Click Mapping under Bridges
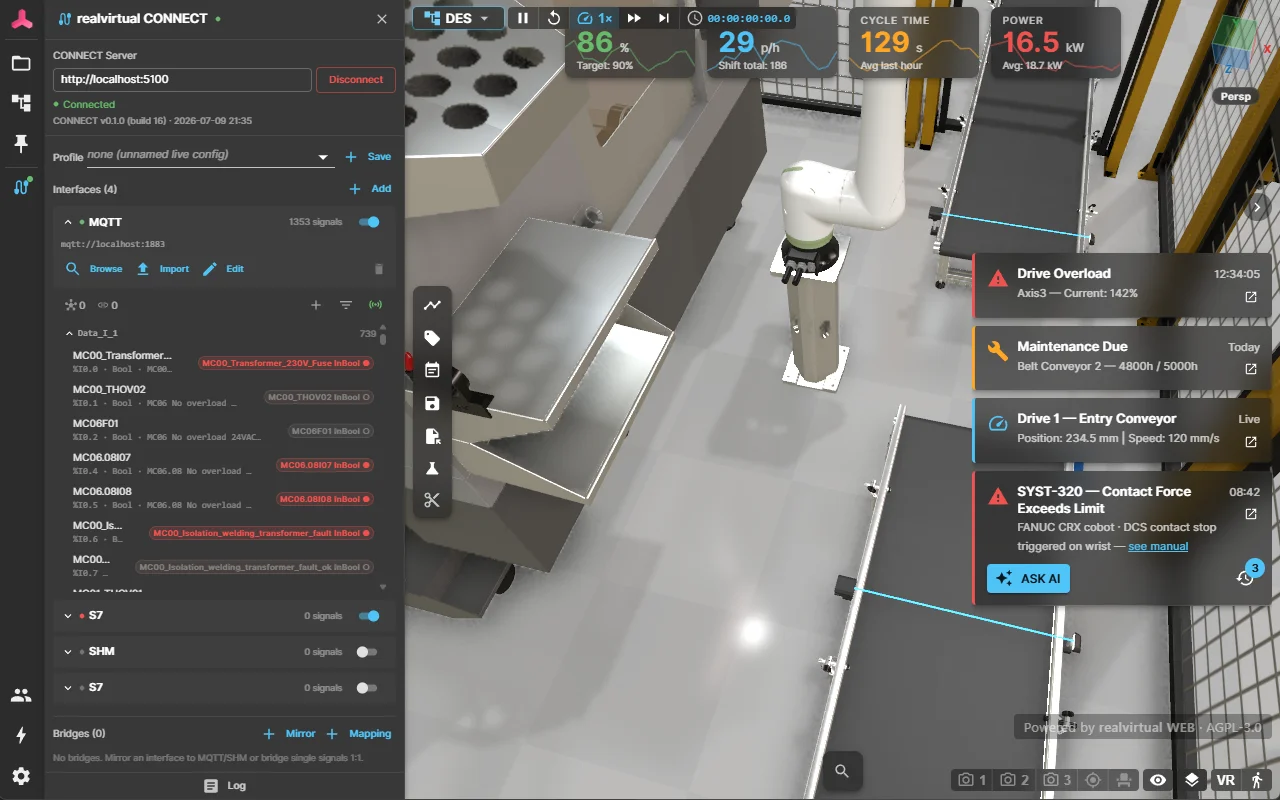Screen dimensions: 1280x800 (x=359, y=734)
